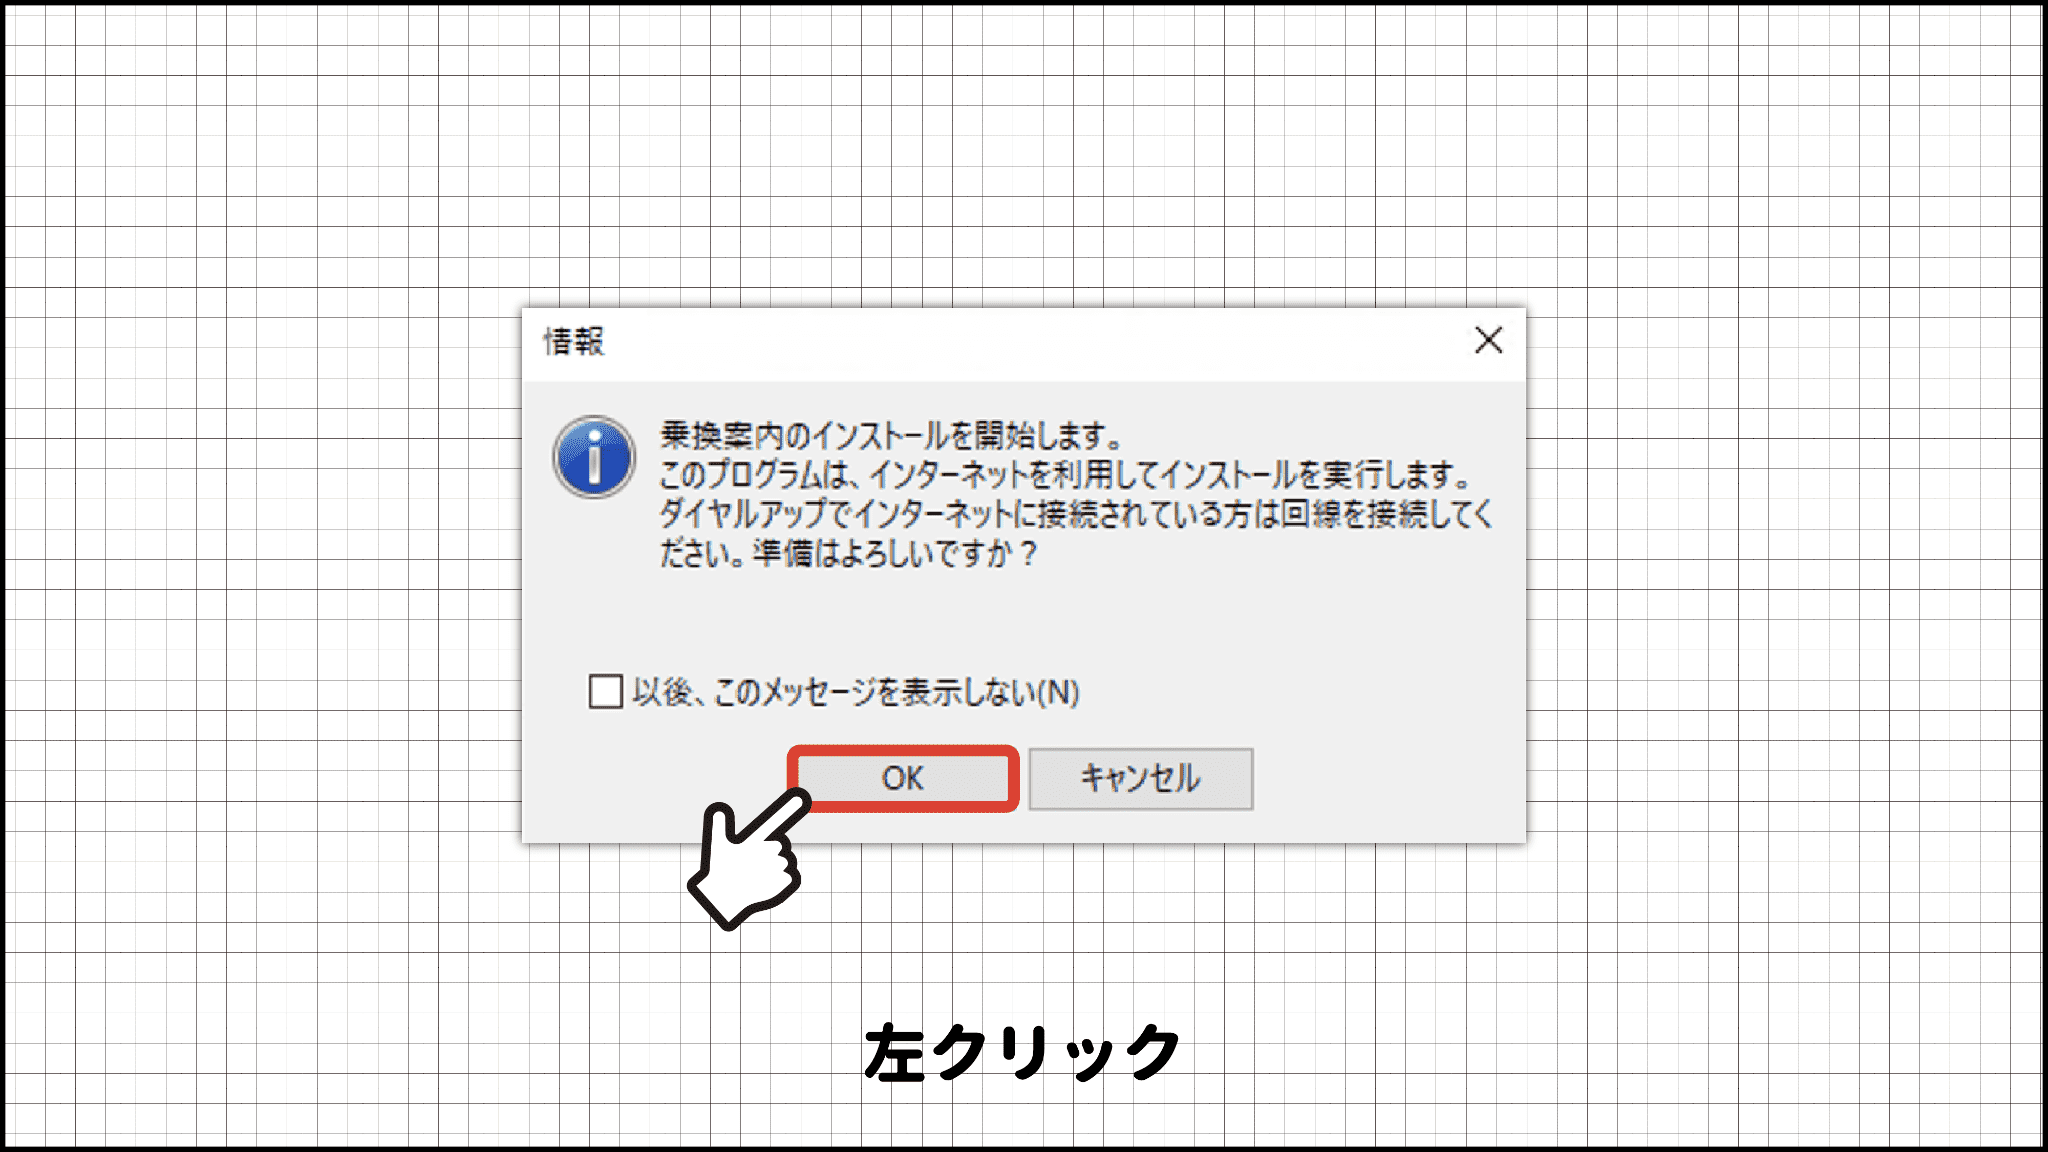The height and width of the screenshot is (1152, 2048).
Task: Close the 情報 dialog with the X
Action: point(1488,340)
